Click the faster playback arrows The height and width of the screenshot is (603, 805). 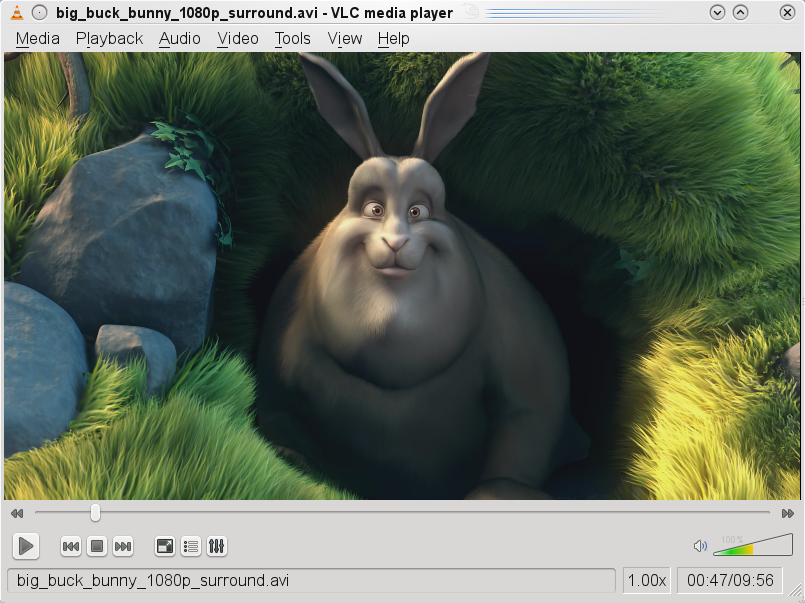(789, 512)
